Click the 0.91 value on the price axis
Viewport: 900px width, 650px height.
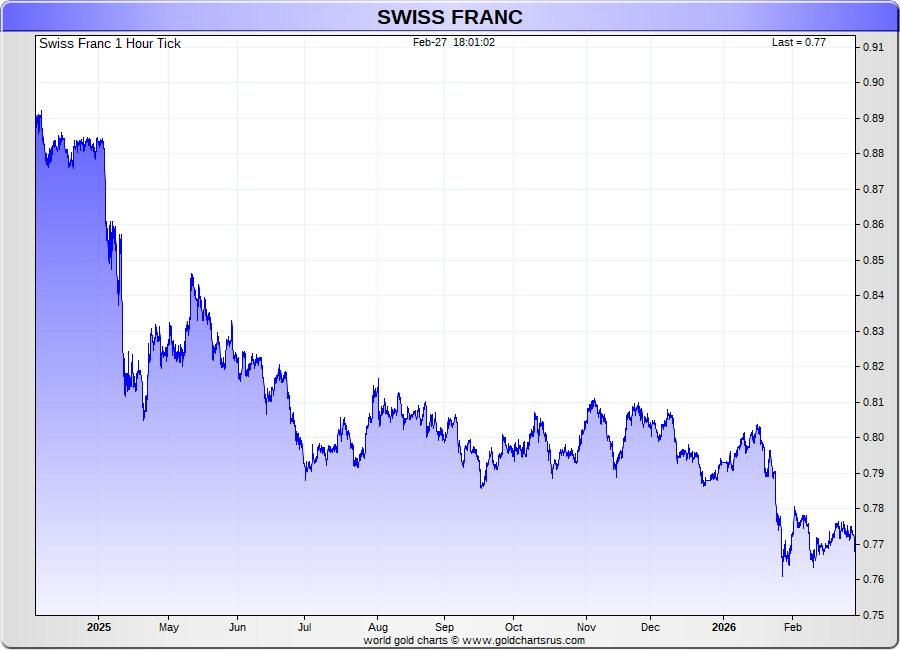873,47
